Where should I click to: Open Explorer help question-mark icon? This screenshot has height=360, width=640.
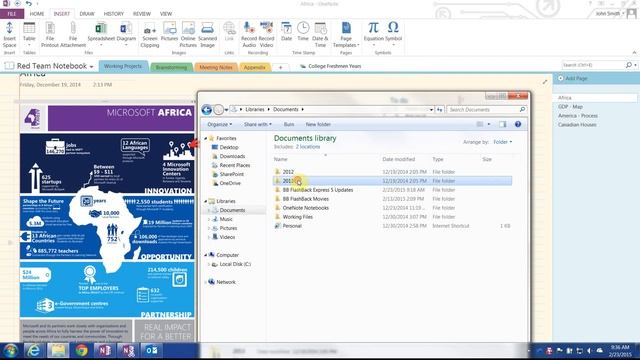518,124
